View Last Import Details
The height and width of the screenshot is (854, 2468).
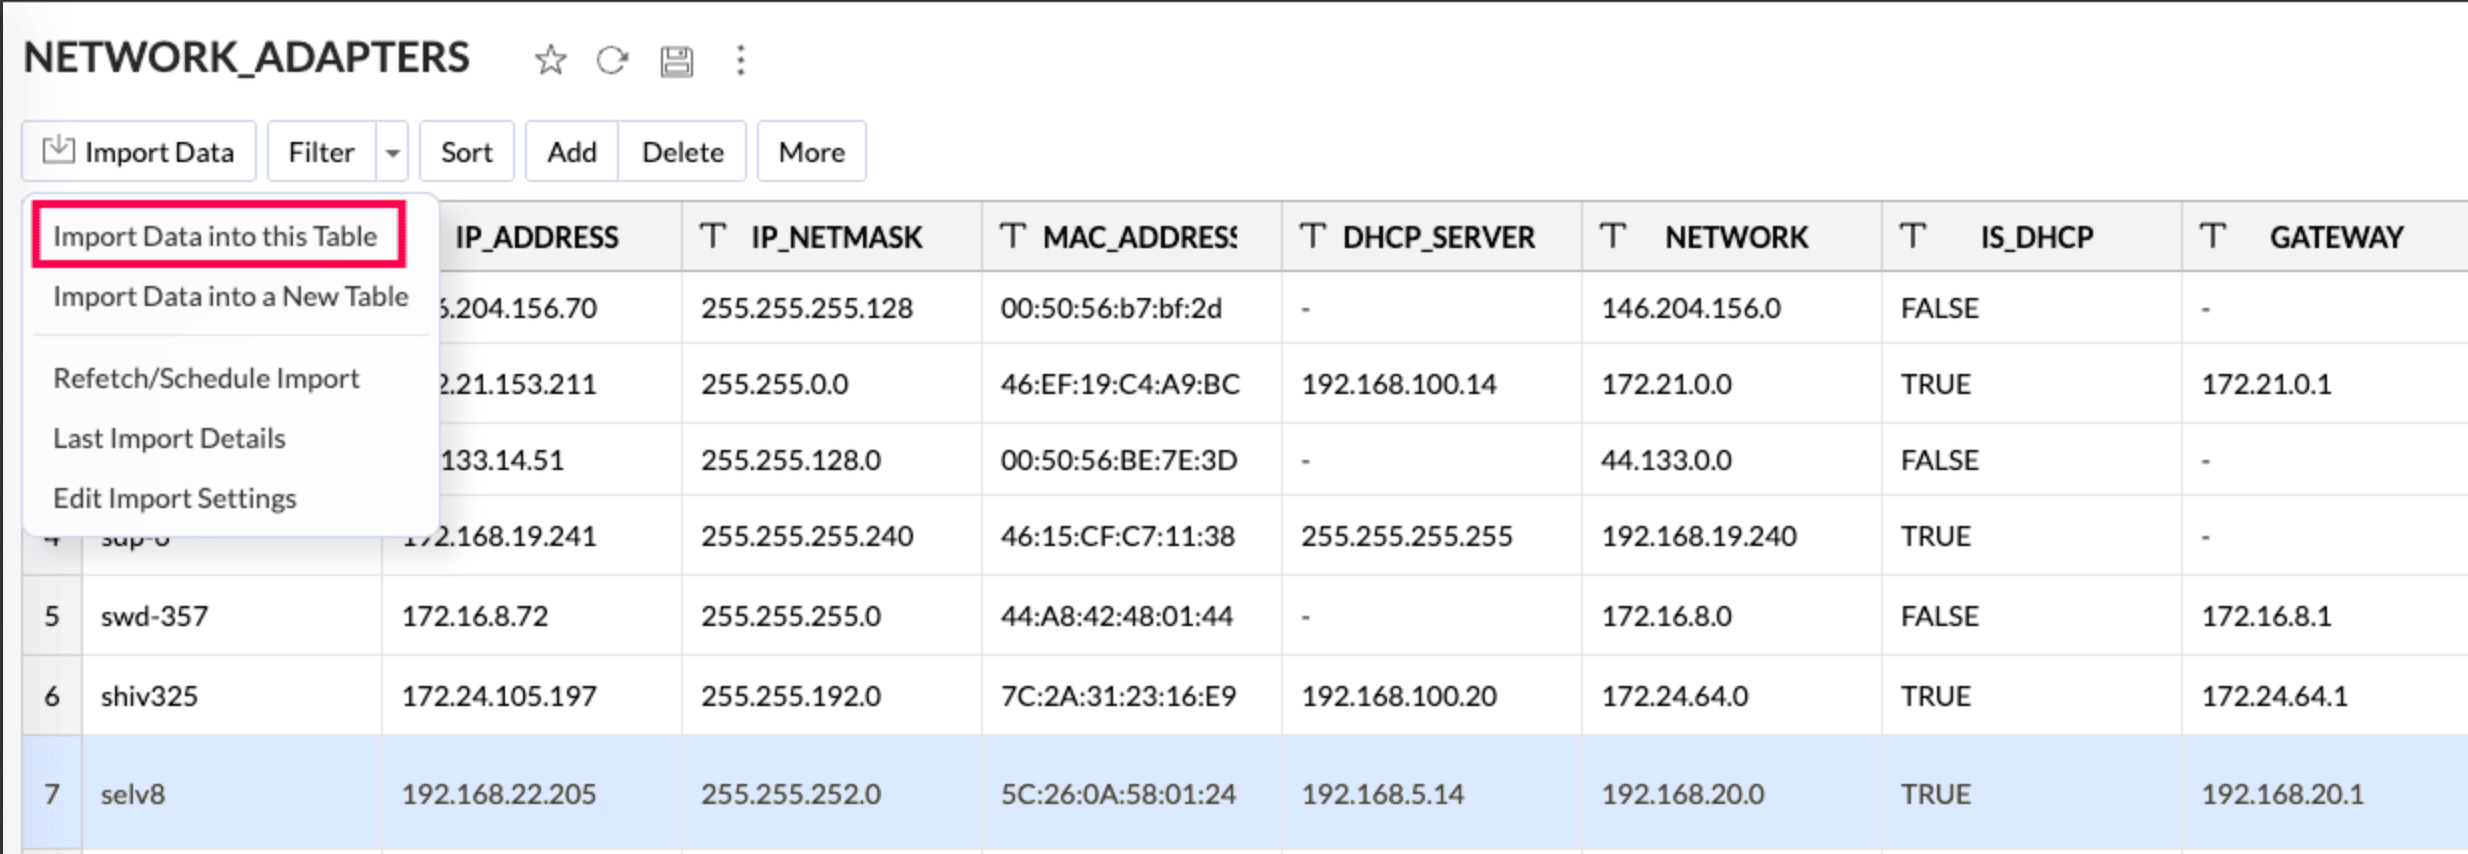[x=169, y=438]
